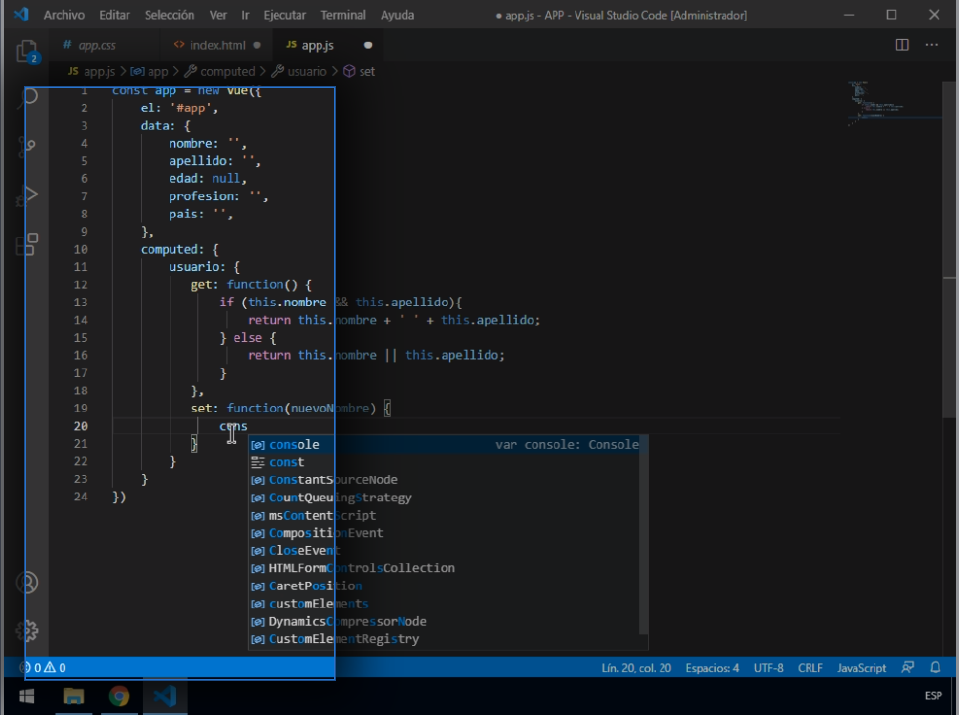Click 'Espacios: 4' indentation setting
Screen dimensions: 959x715
pyautogui.click(x=712, y=668)
